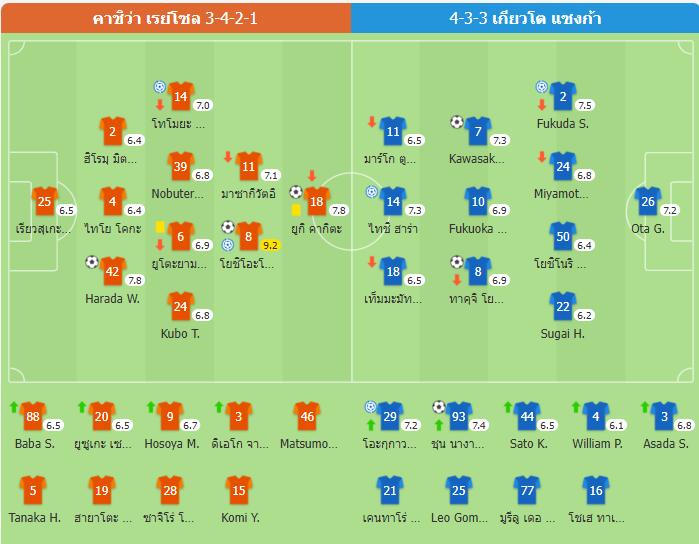The width and height of the screenshot is (699, 544).
Task: Open Fukuda S. player name
Action: coord(563,124)
